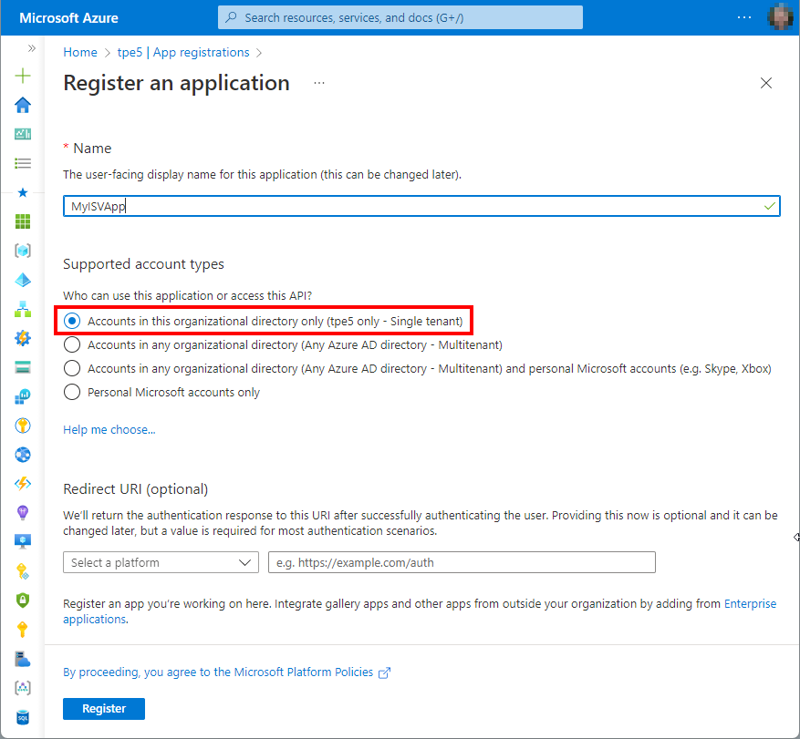Choose the Multitenant accounts option
The image size is (800, 739).
click(x=70, y=345)
